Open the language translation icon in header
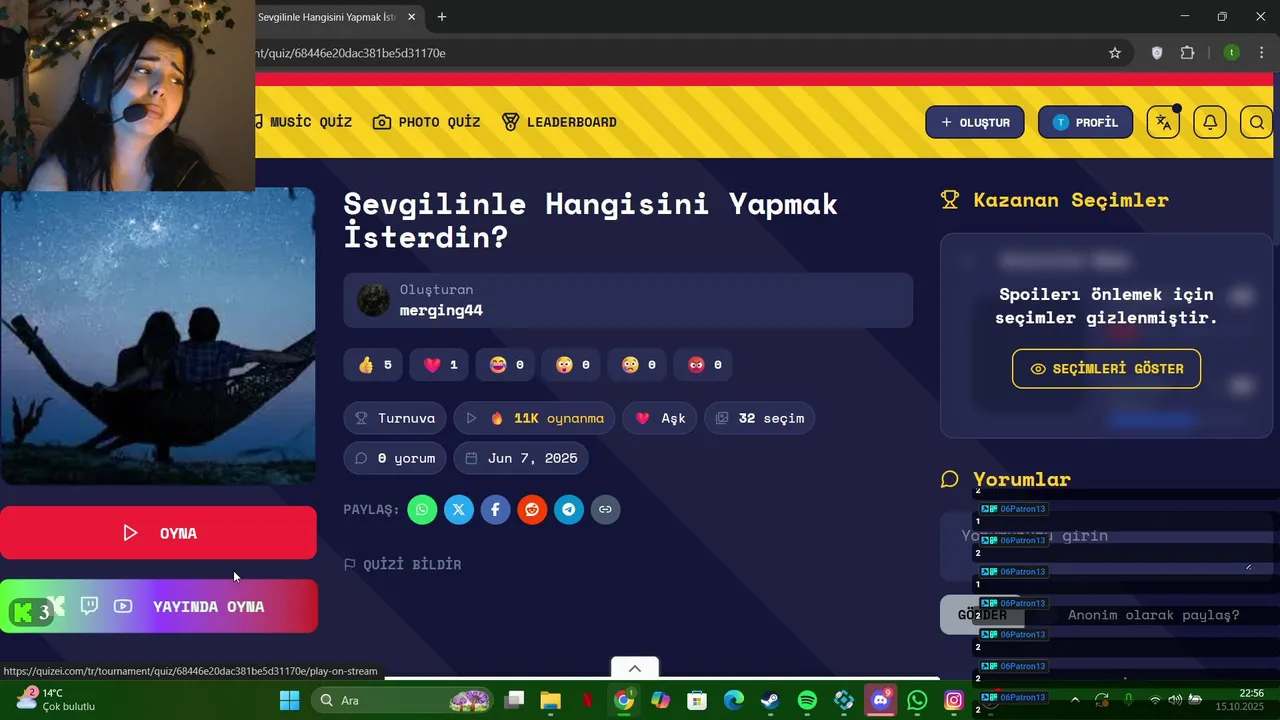The width and height of the screenshot is (1280, 720). [1163, 122]
